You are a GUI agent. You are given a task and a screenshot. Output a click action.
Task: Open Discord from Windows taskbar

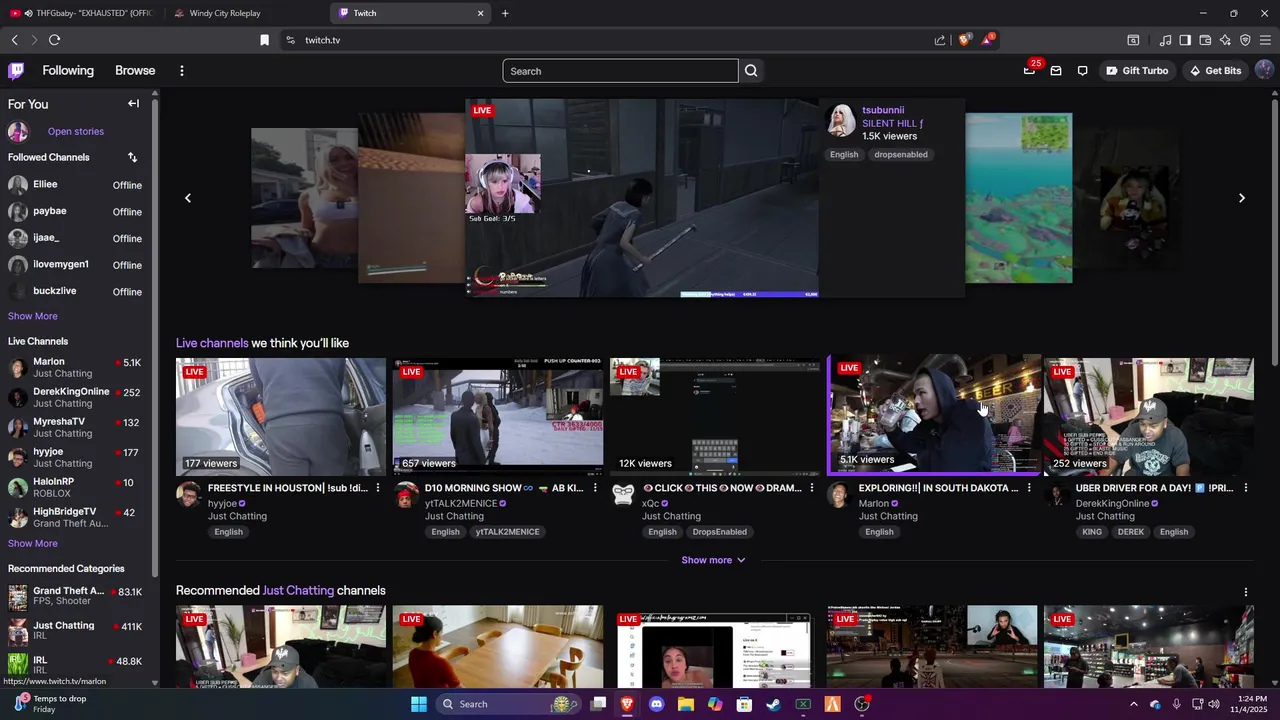[656, 704]
